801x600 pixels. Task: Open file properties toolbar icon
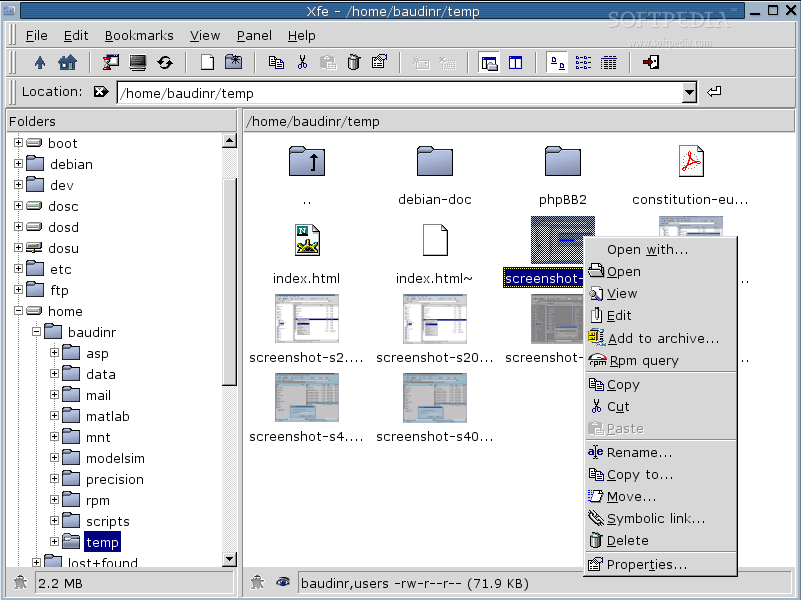tap(380, 63)
